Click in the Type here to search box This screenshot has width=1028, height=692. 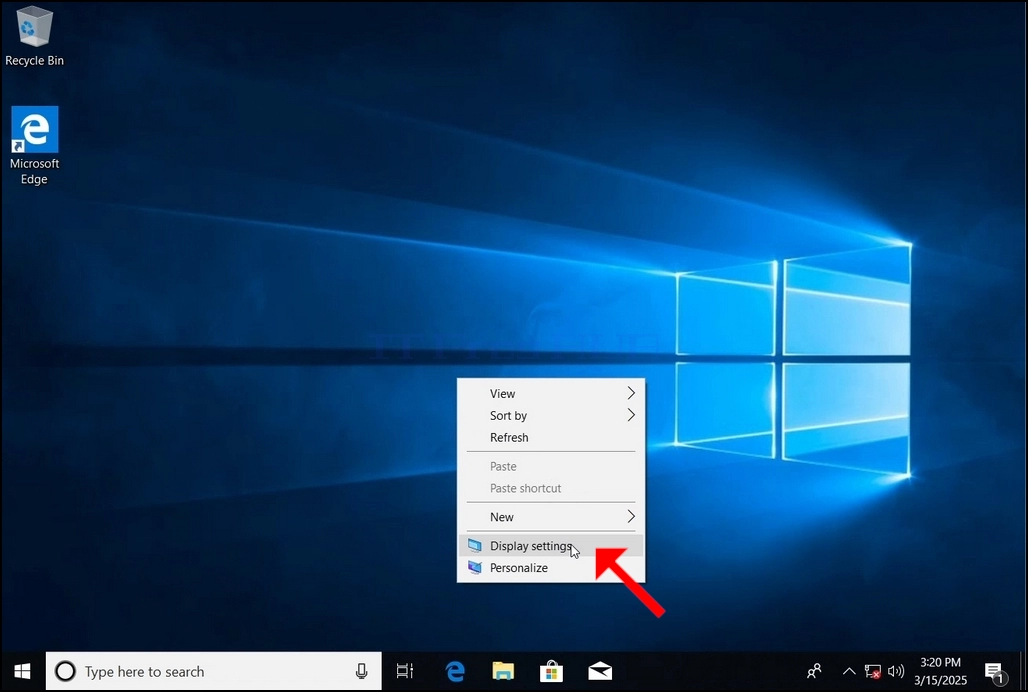[213, 671]
